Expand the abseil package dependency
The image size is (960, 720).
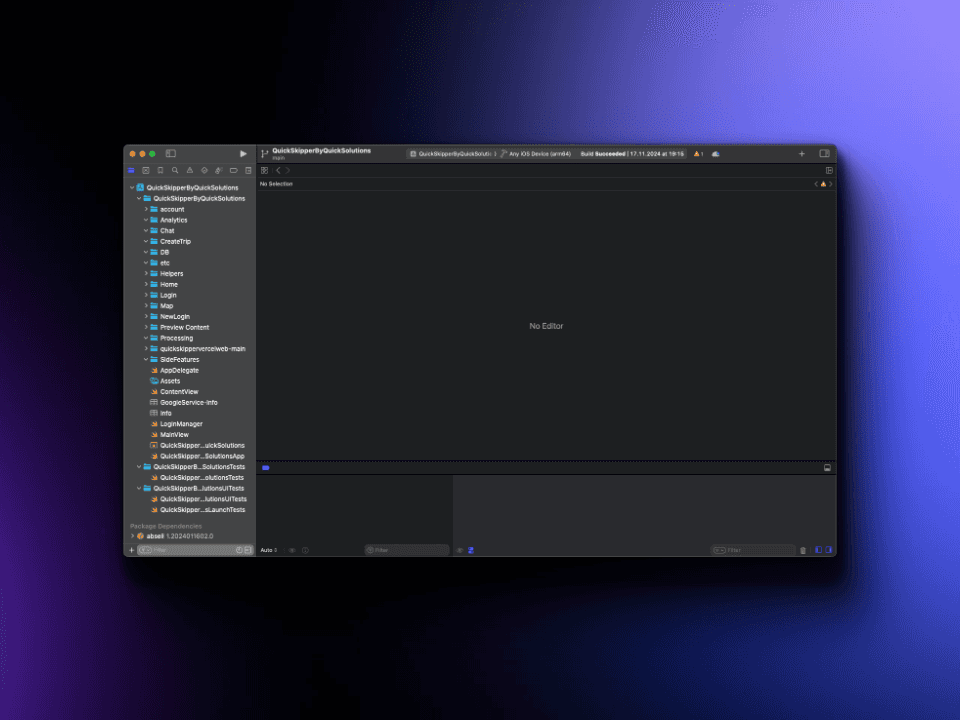pyautogui.click(x=132, y=536)
